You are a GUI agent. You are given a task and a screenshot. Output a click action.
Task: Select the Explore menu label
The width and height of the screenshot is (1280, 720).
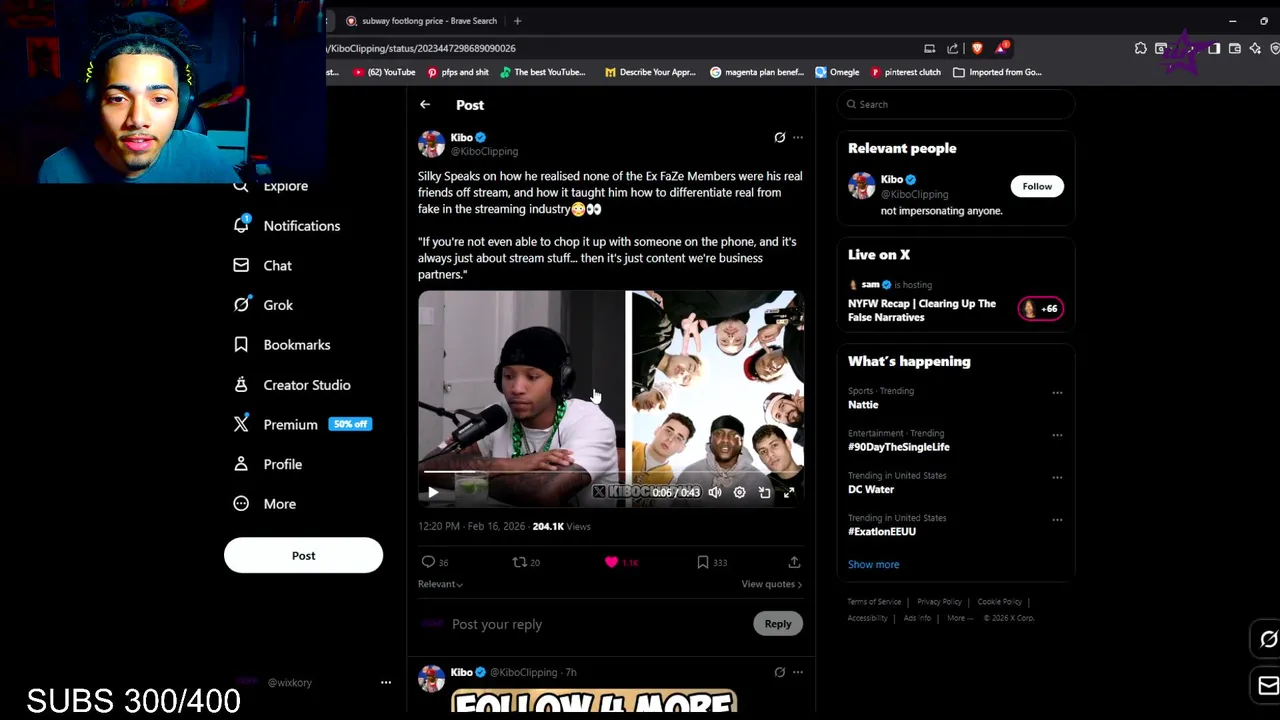click(x=286, y=186)
